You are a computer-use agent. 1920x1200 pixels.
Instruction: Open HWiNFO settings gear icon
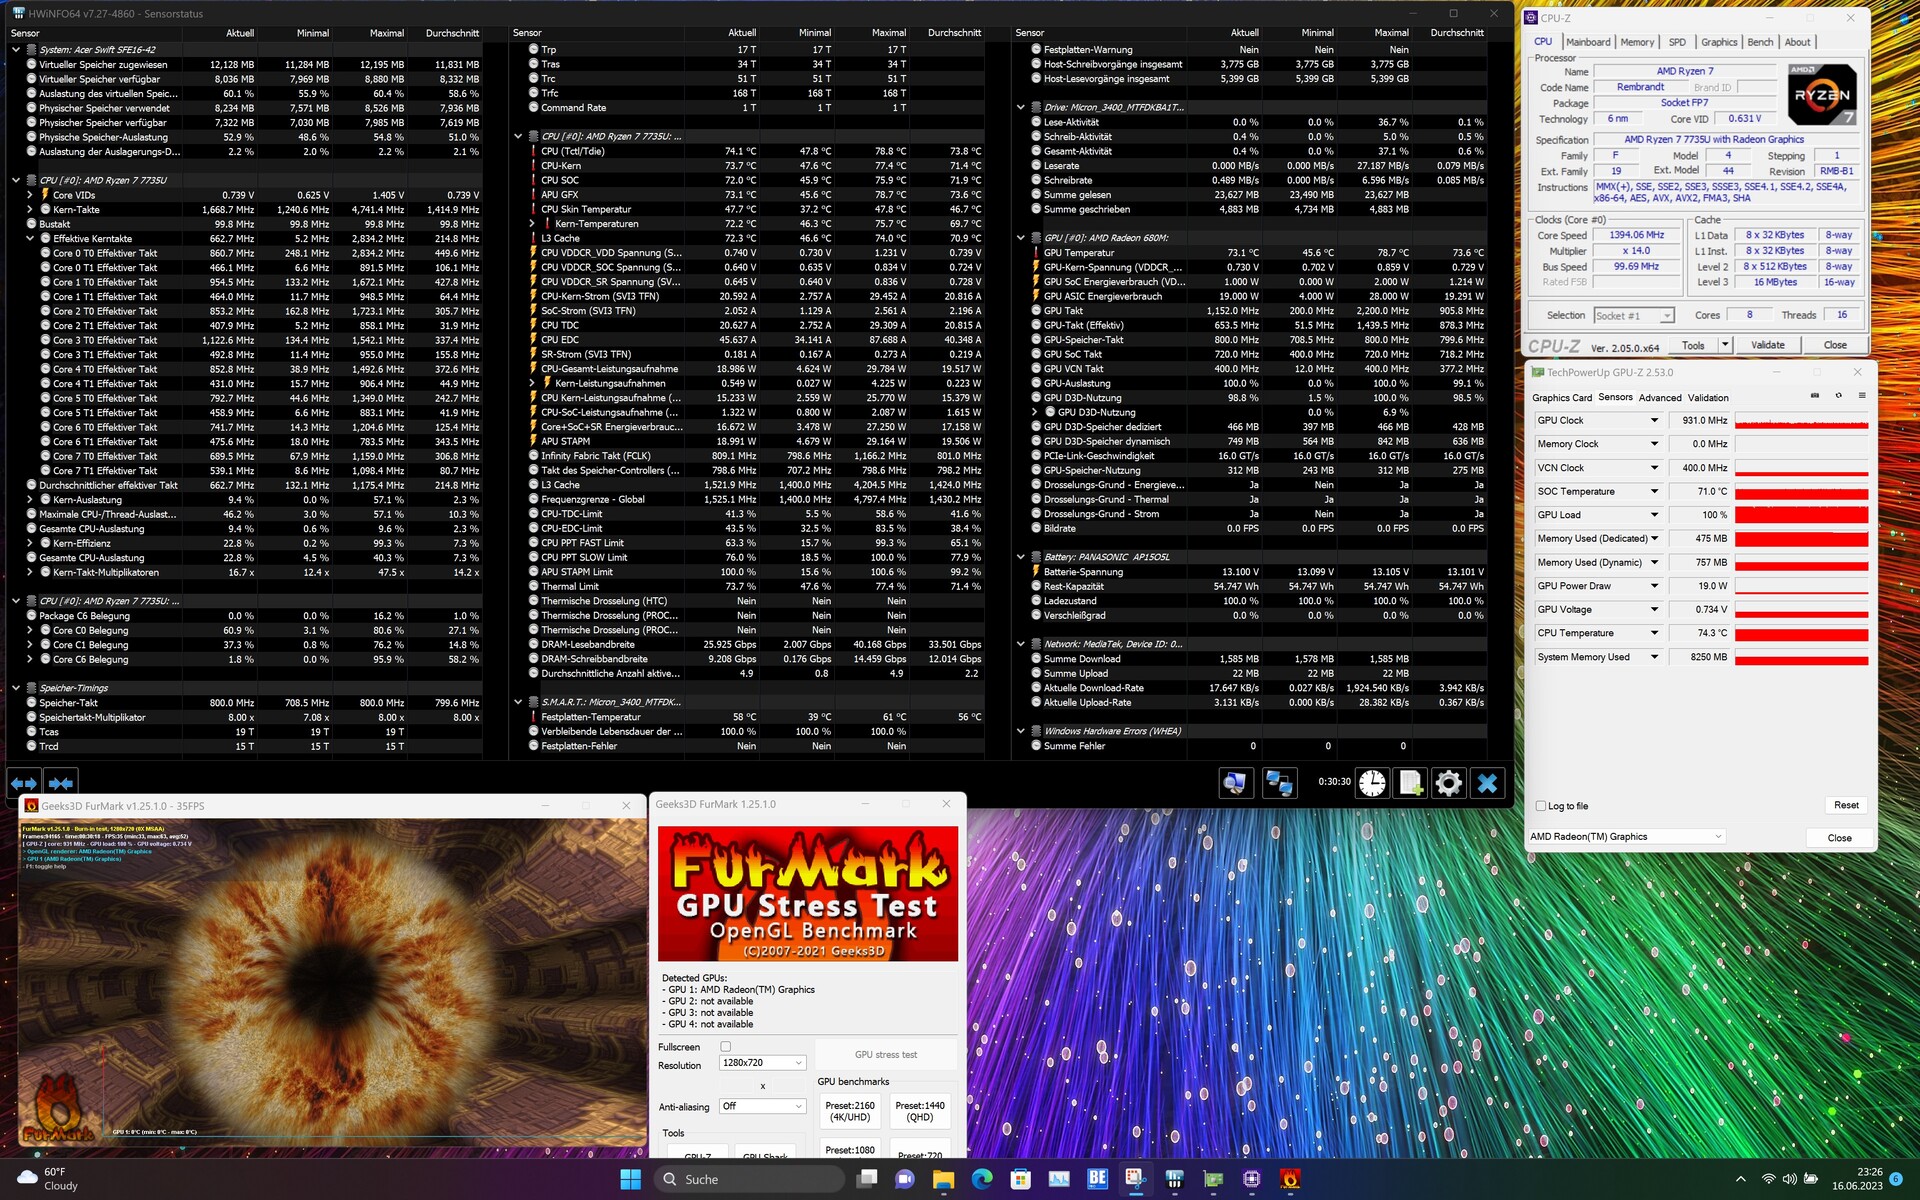pyautogui.click(x=1448, y=783)
